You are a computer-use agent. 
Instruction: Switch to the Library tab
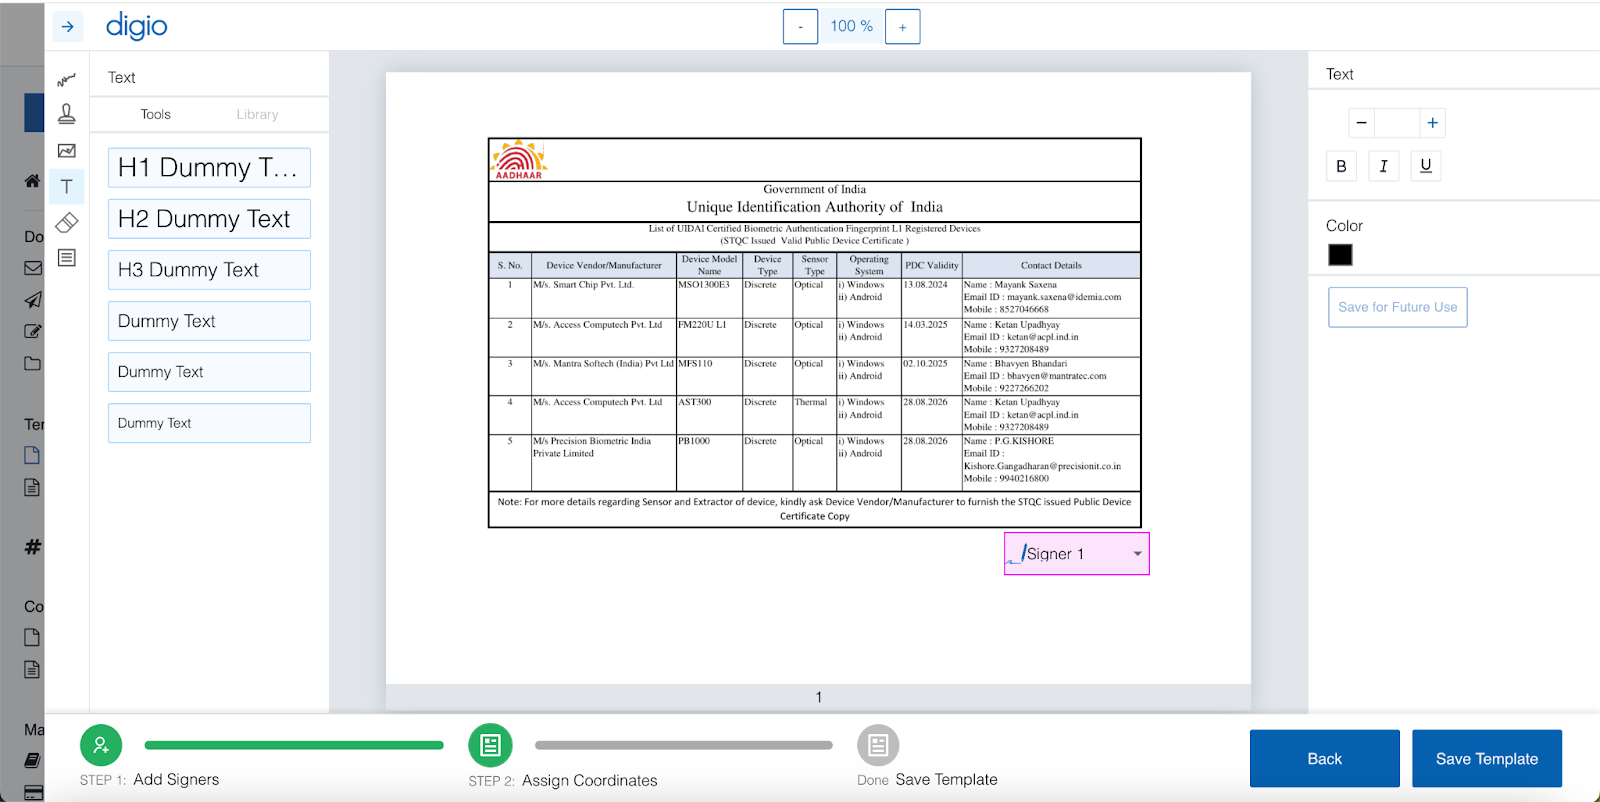257,114
